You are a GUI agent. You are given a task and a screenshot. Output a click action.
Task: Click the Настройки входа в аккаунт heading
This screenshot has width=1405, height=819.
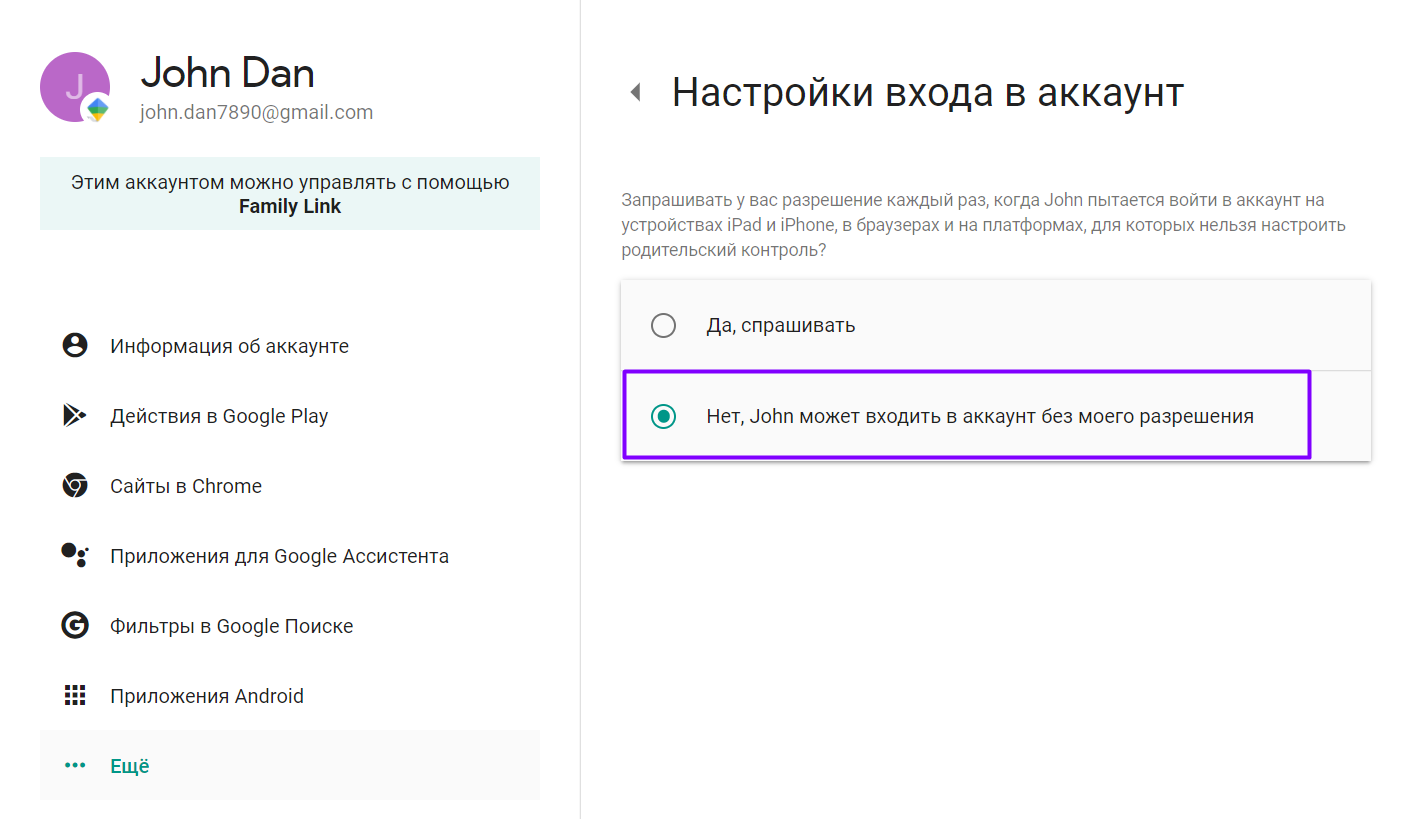click(928, 92)
